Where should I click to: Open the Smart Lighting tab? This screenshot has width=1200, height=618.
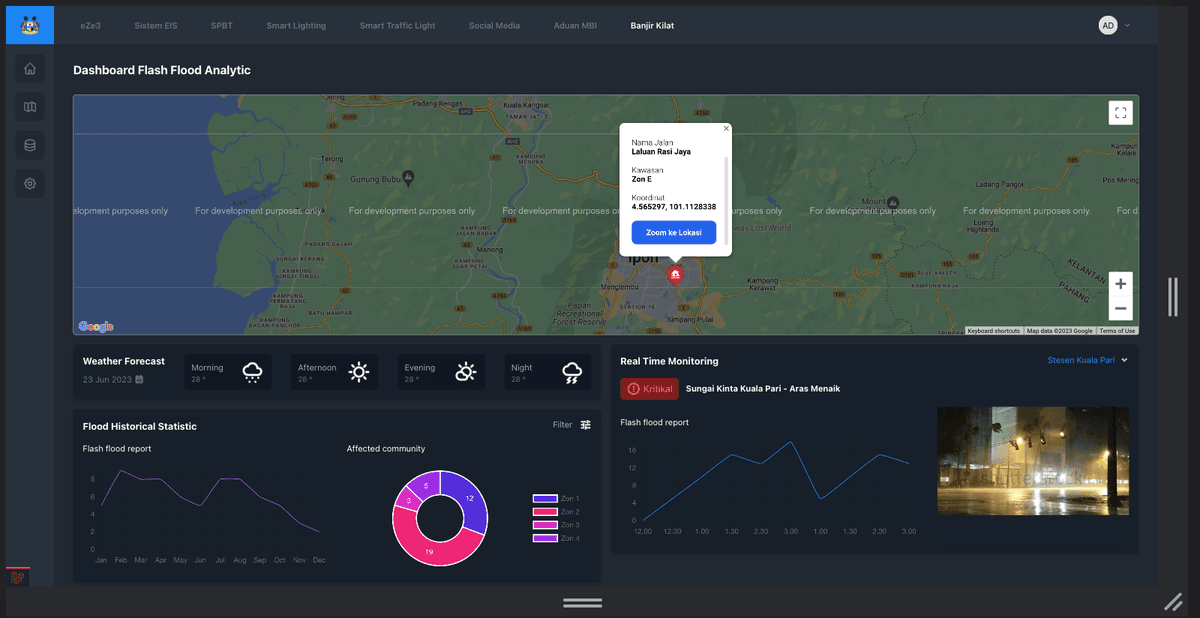296,25
